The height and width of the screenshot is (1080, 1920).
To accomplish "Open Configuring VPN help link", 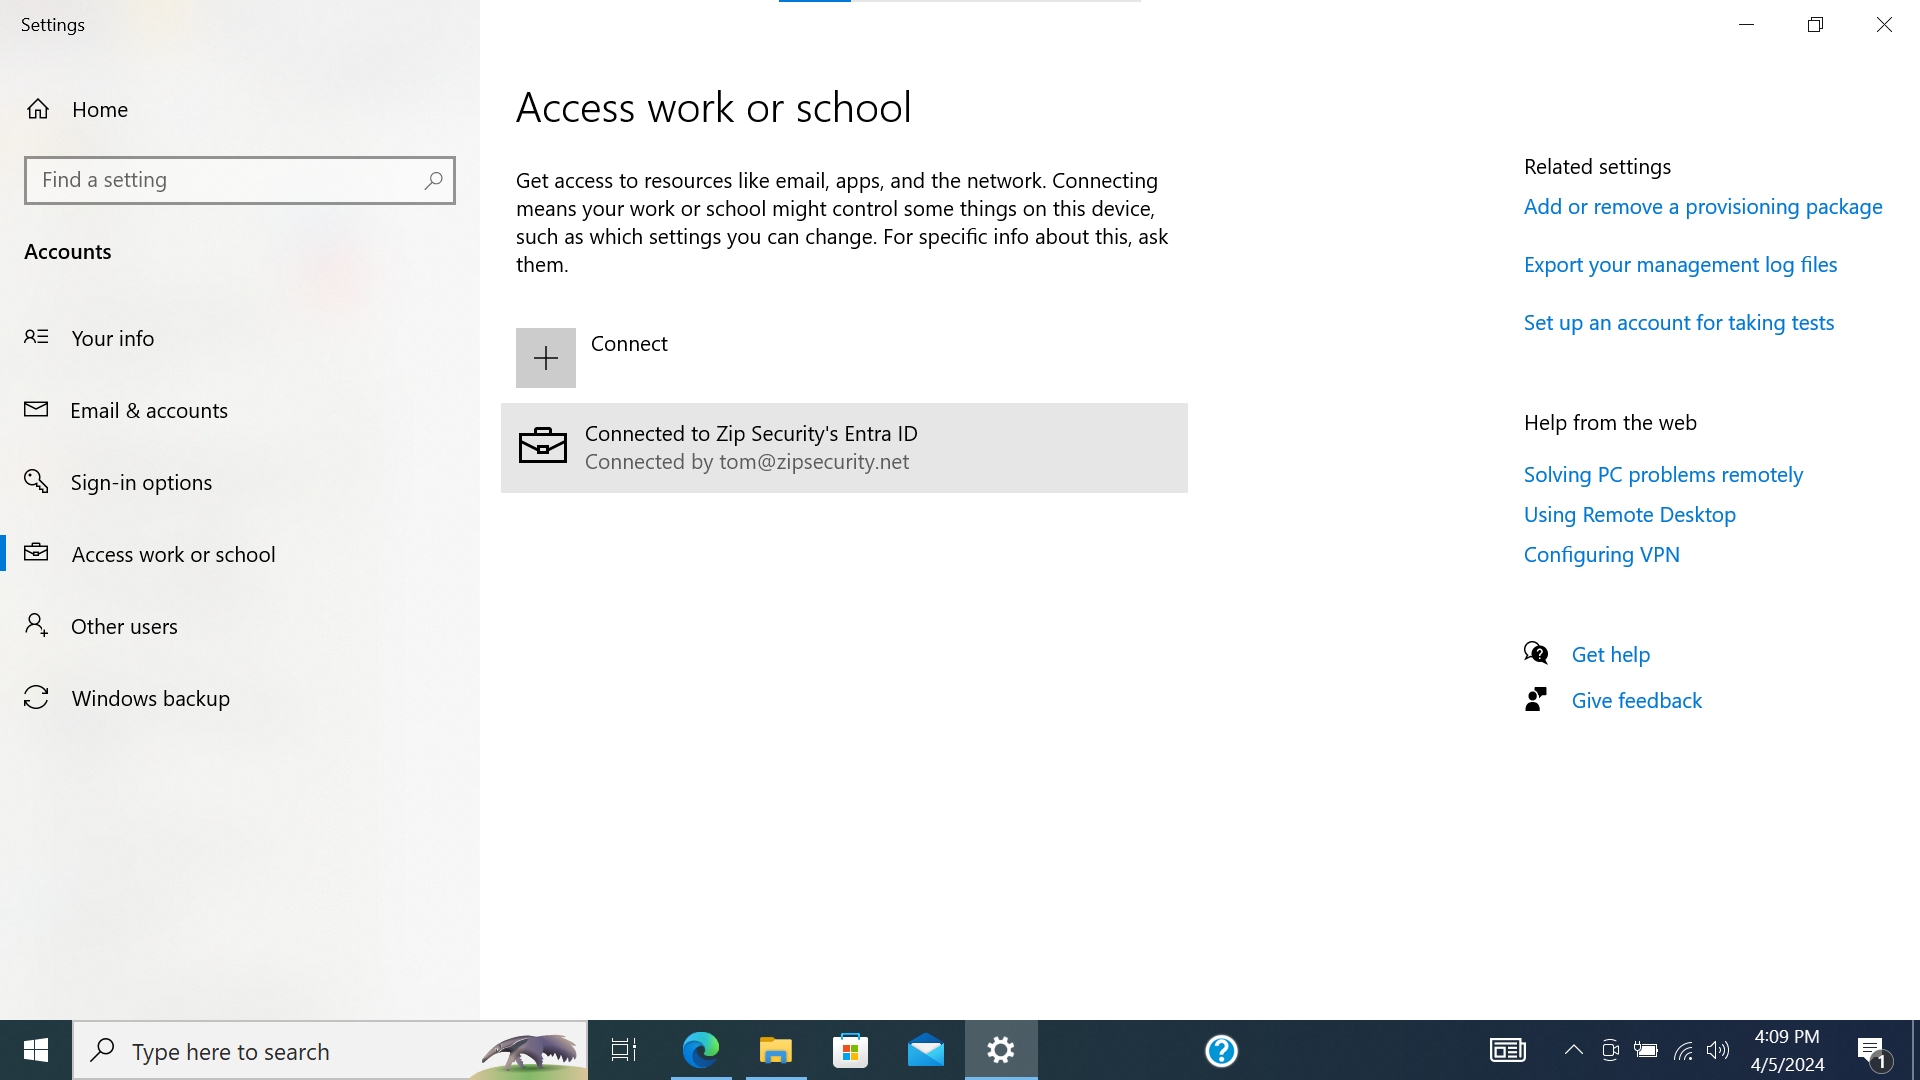I will pos(1601,555).
